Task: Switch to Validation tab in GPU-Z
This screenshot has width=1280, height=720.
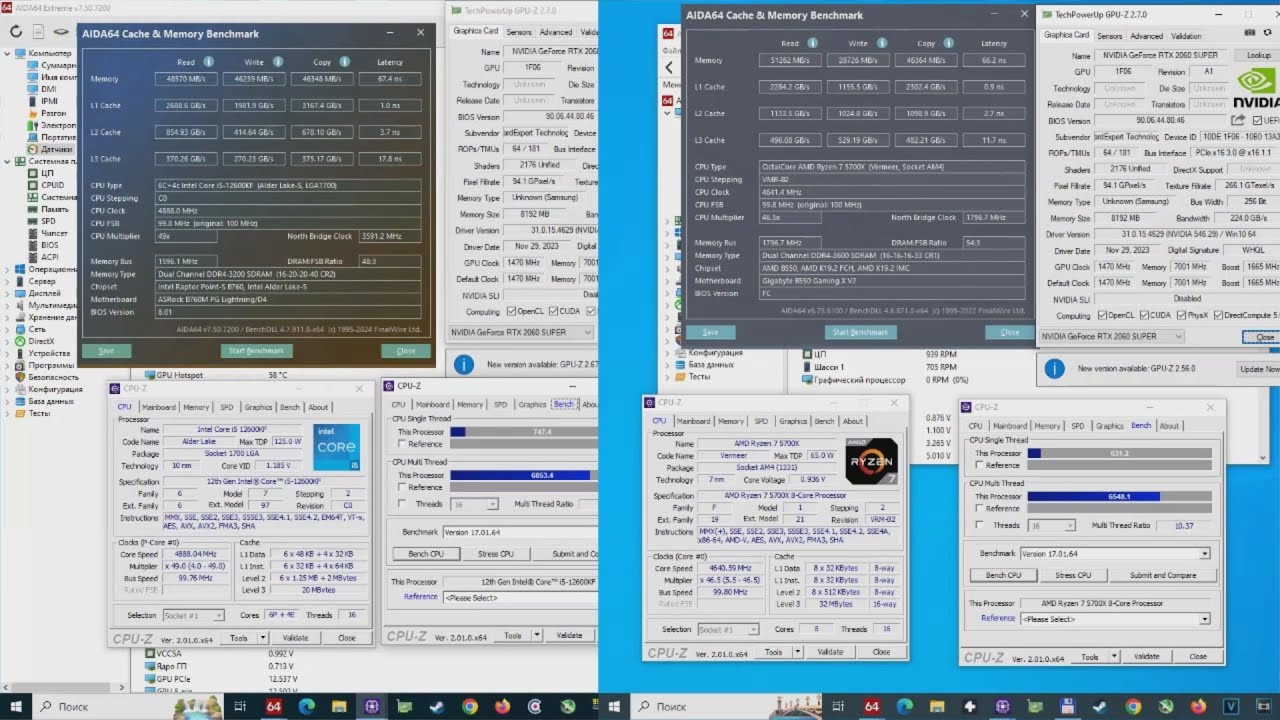Action: tap(1186, 35)
